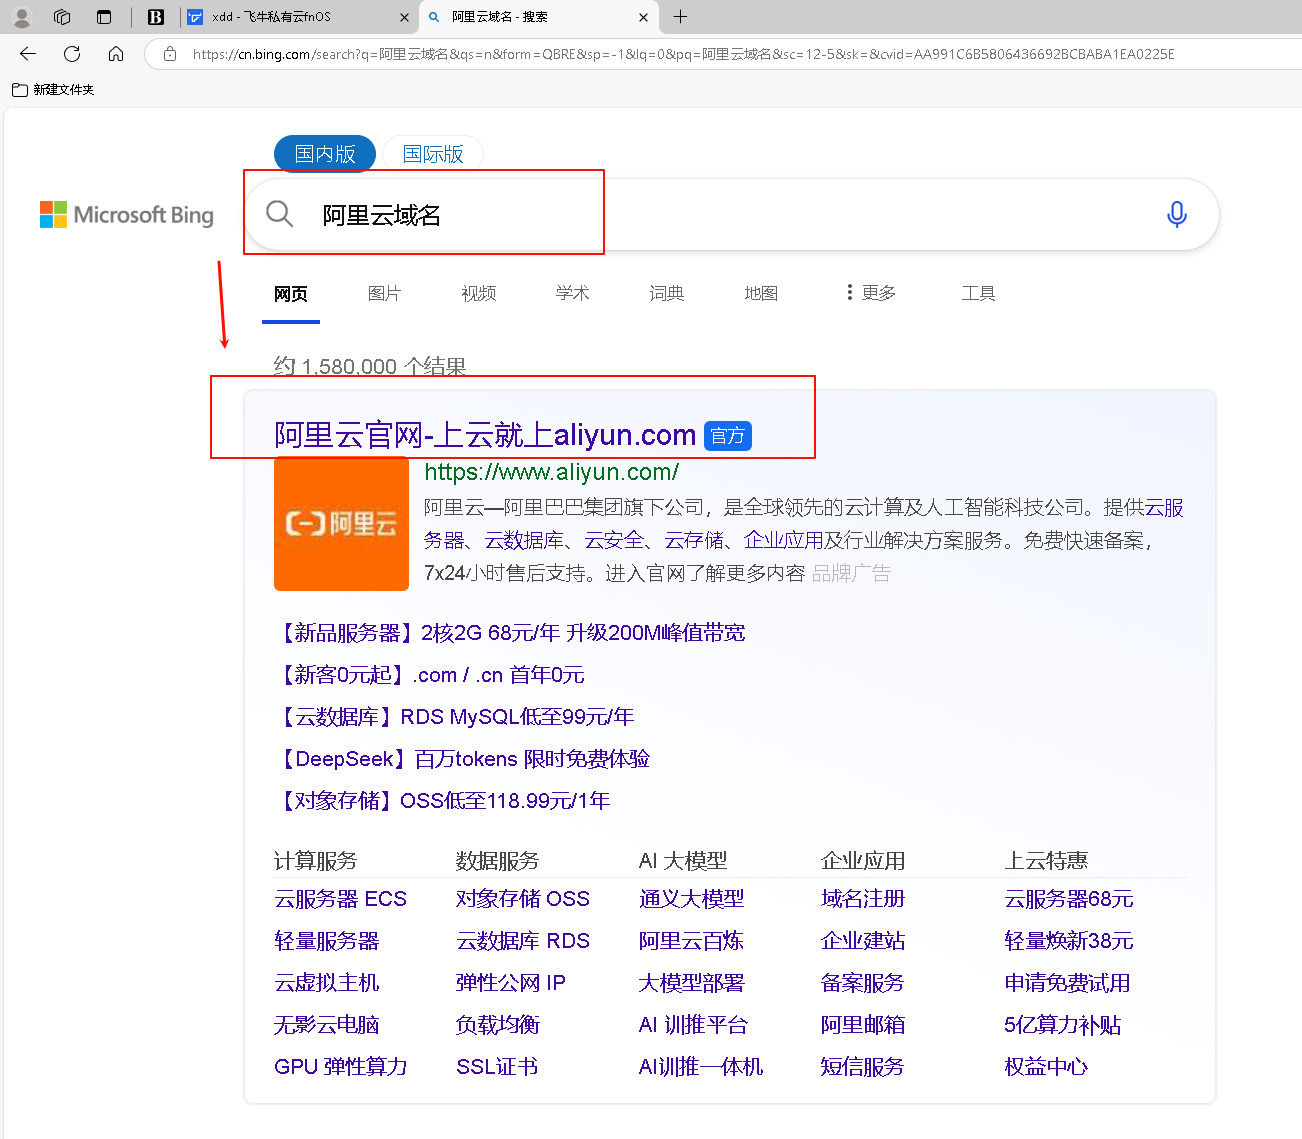Screen dimensions: 1302x1139
Task: Close the xdd 飞牛私有云fnOS tab
Action: (404, 17)
